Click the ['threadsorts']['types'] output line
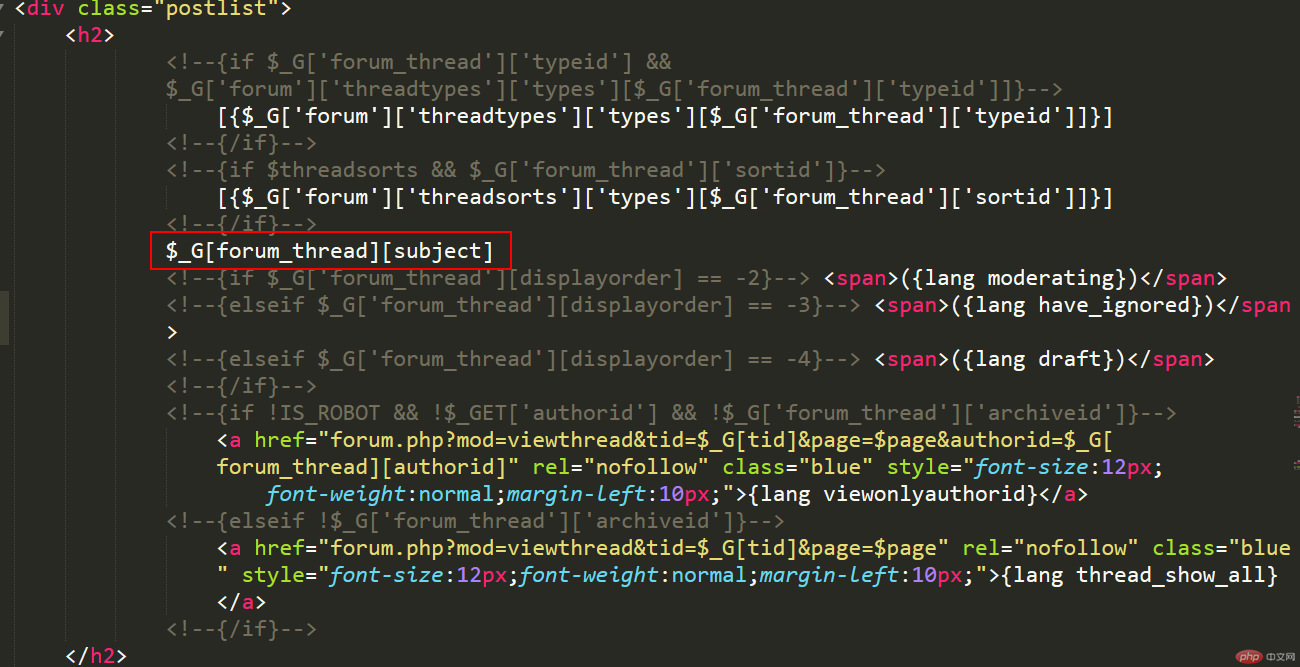Image resolution: width=1300 pixels, height=667 pixels. [x=665, y=197]
